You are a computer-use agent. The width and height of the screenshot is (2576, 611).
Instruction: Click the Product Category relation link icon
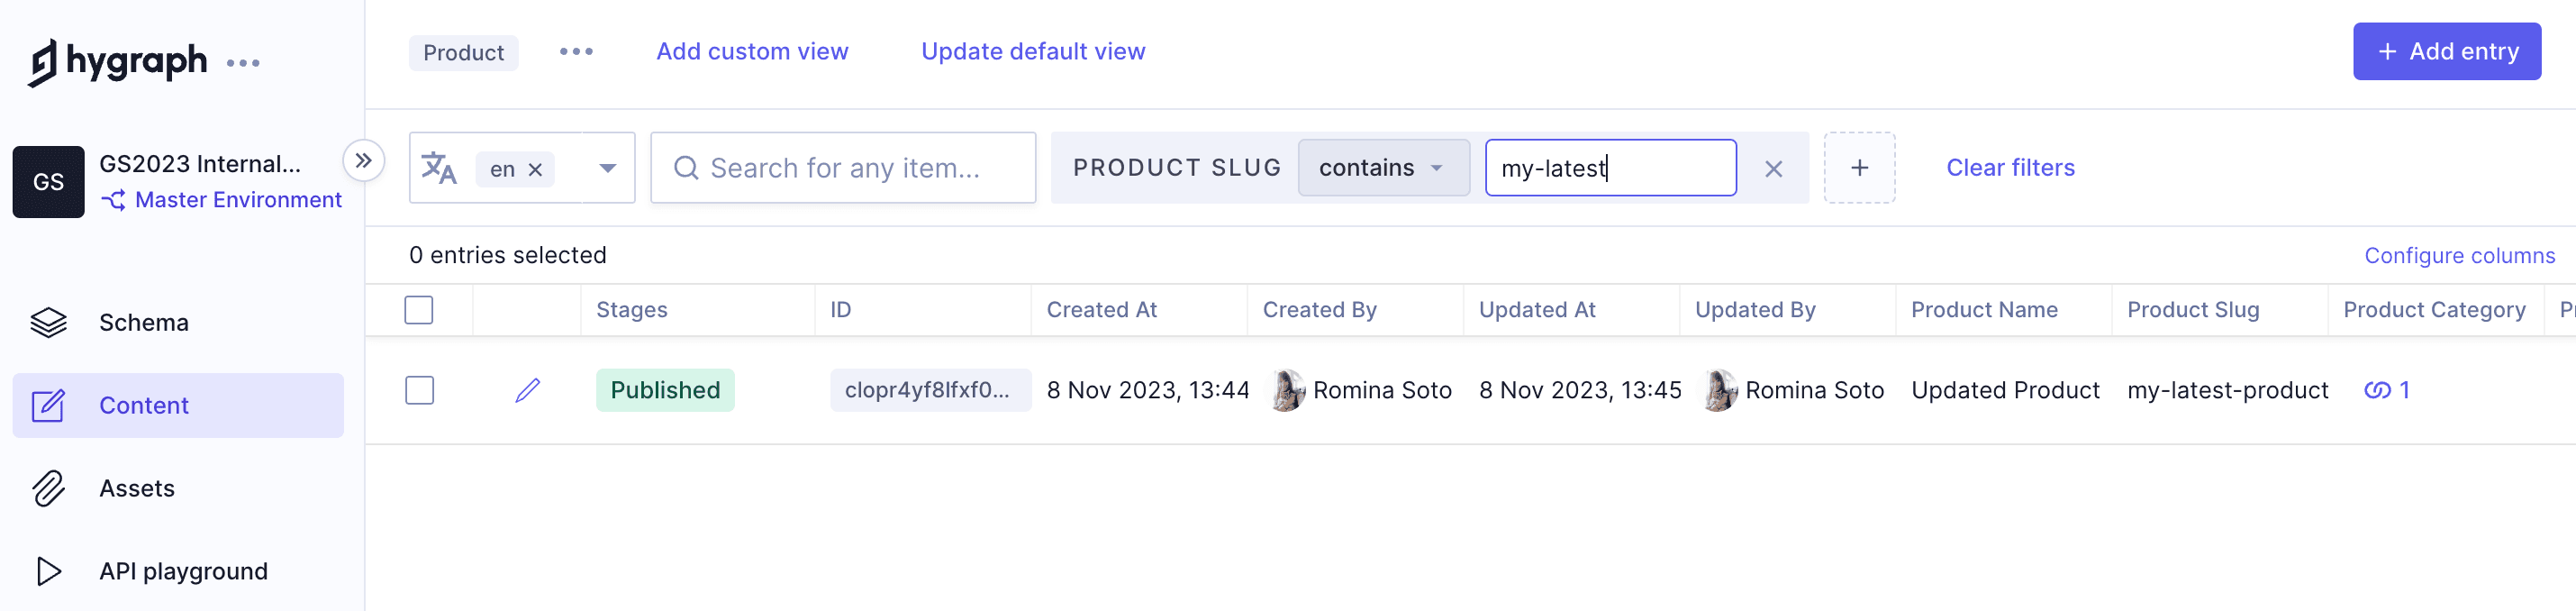[2377, 390]
